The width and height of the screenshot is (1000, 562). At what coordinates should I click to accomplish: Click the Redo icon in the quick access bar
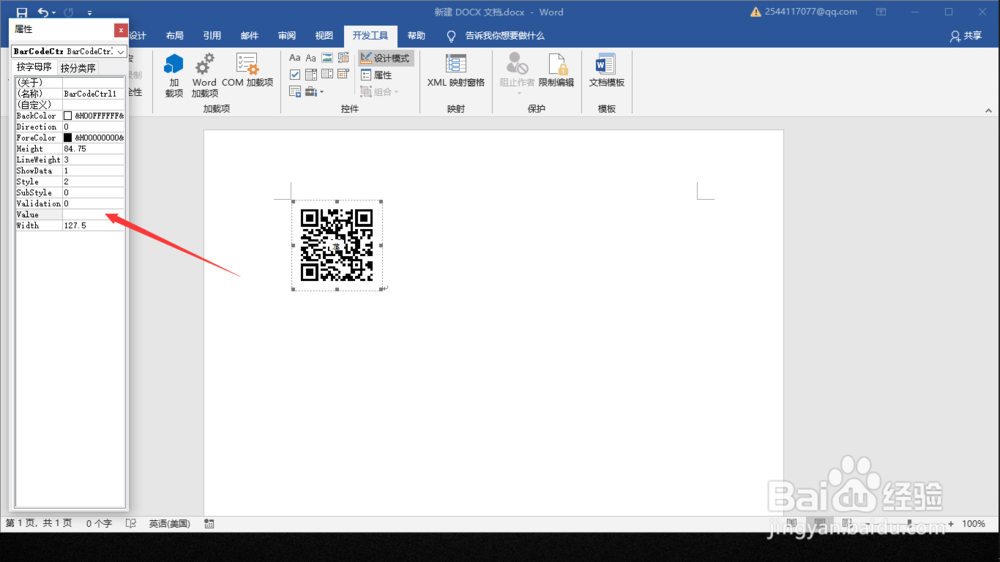tap(69, 12)
